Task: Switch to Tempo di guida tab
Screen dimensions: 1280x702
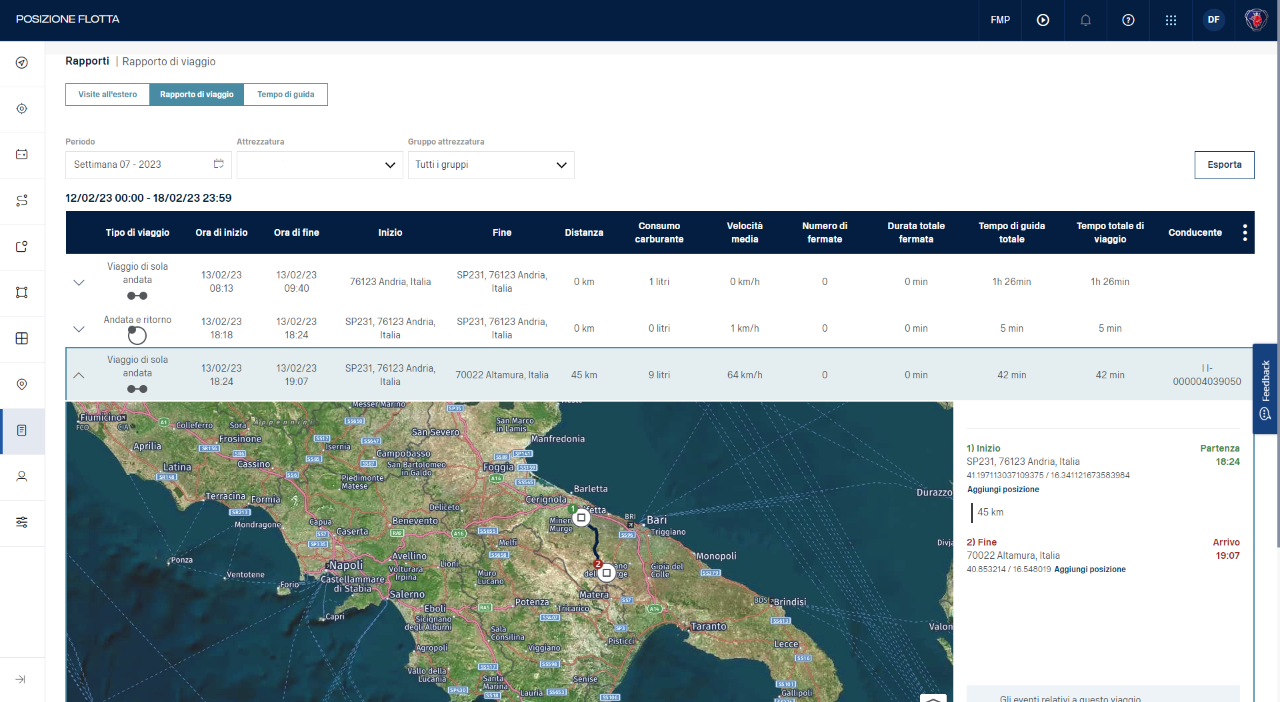Action: (285, 94)
